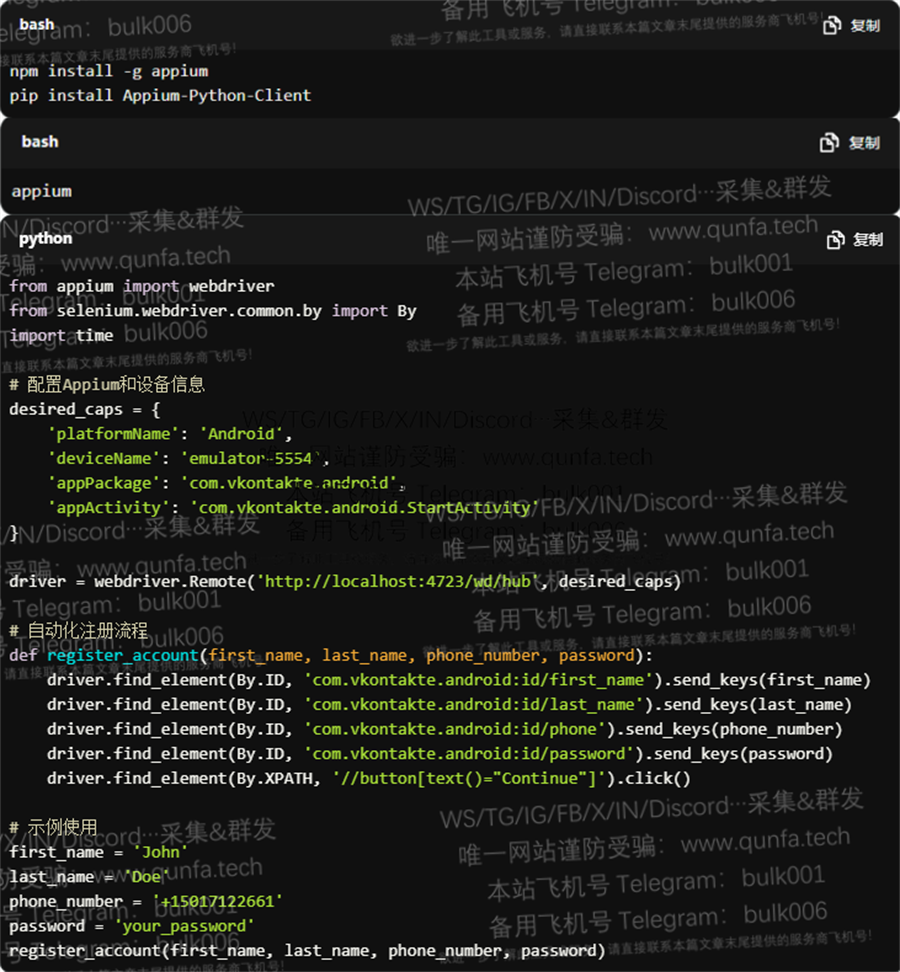The image size is (900, 972).
Task: Click the selenium 'import By' line
Action: (x=213, y=311)
